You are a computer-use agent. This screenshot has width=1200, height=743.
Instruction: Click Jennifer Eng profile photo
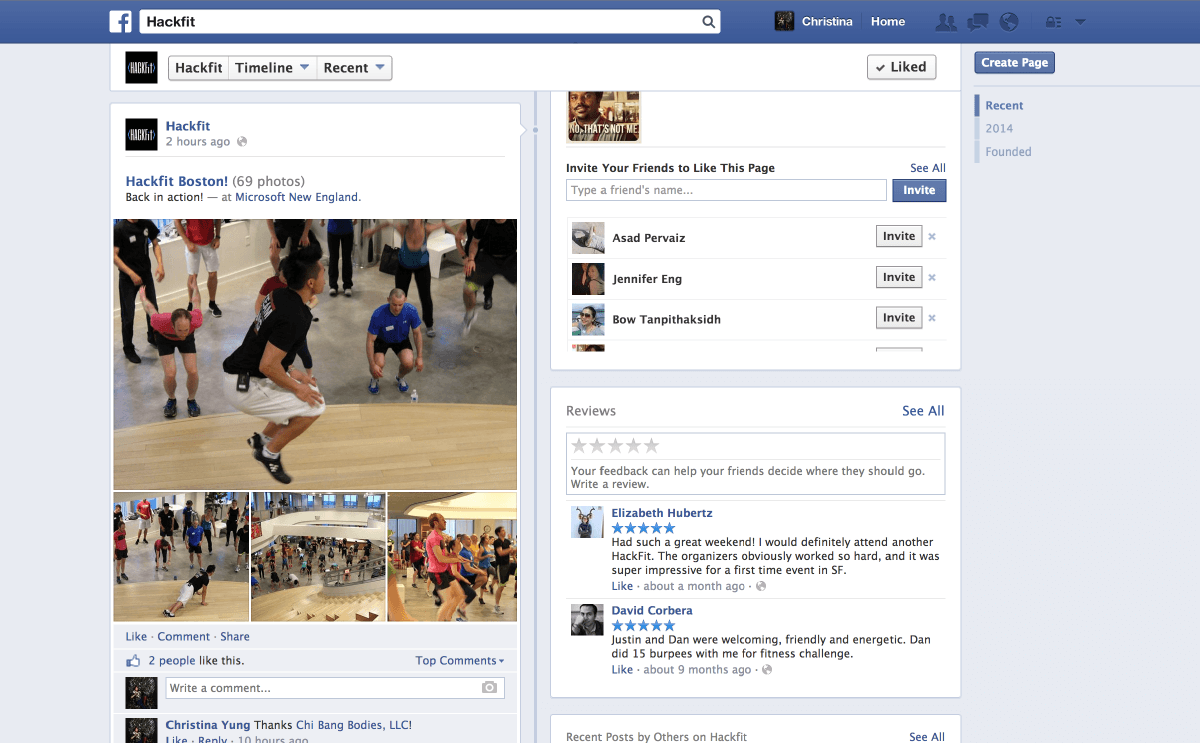tap(588, 279)
